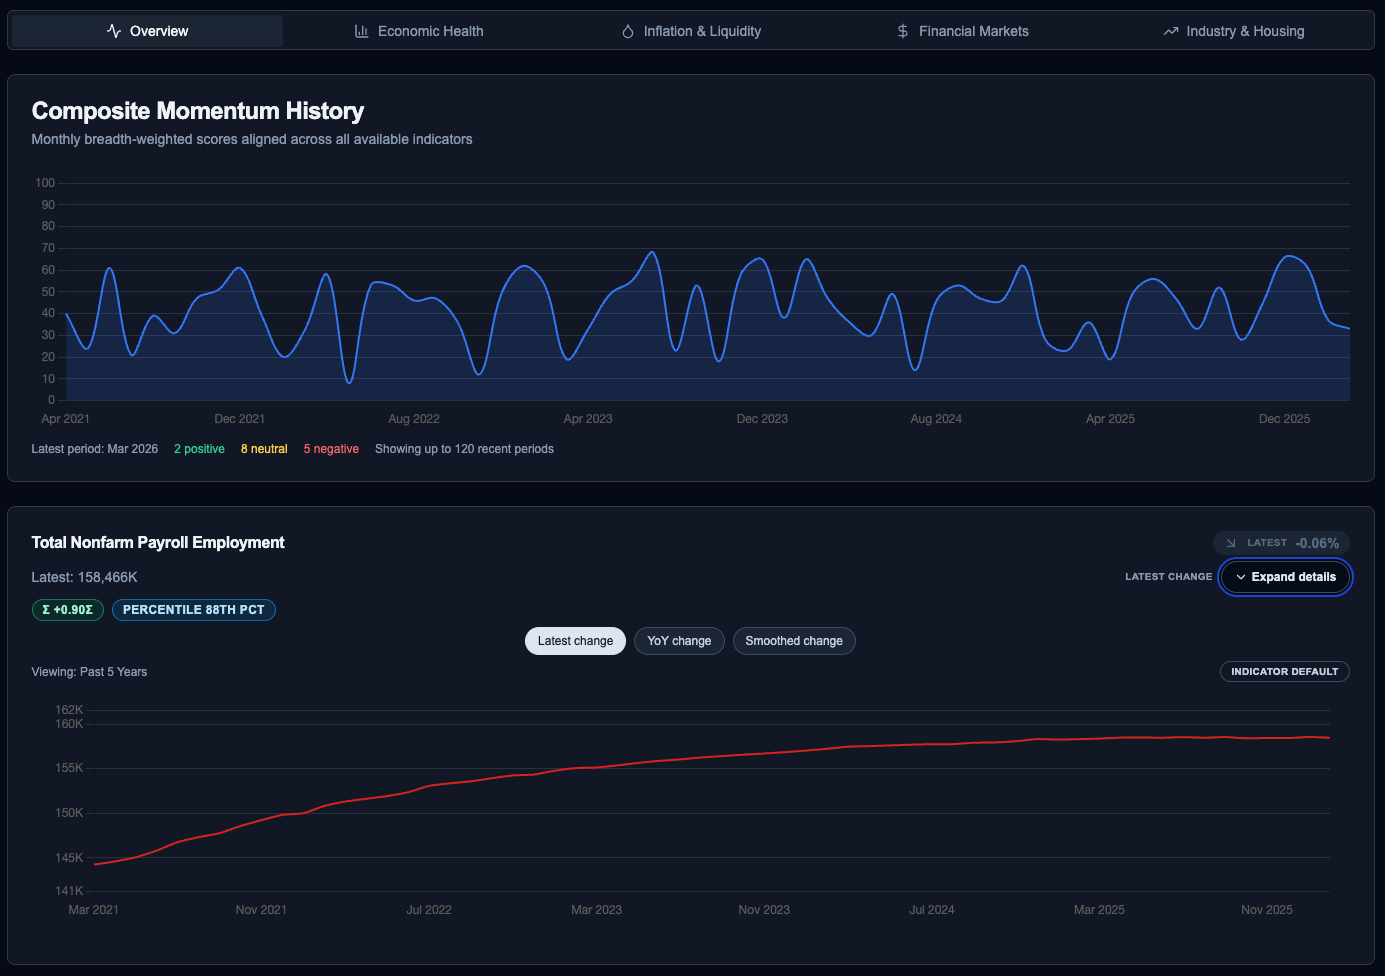
Task: Click the PERCENTILE 88TH PCT badge
Action: 193,610
